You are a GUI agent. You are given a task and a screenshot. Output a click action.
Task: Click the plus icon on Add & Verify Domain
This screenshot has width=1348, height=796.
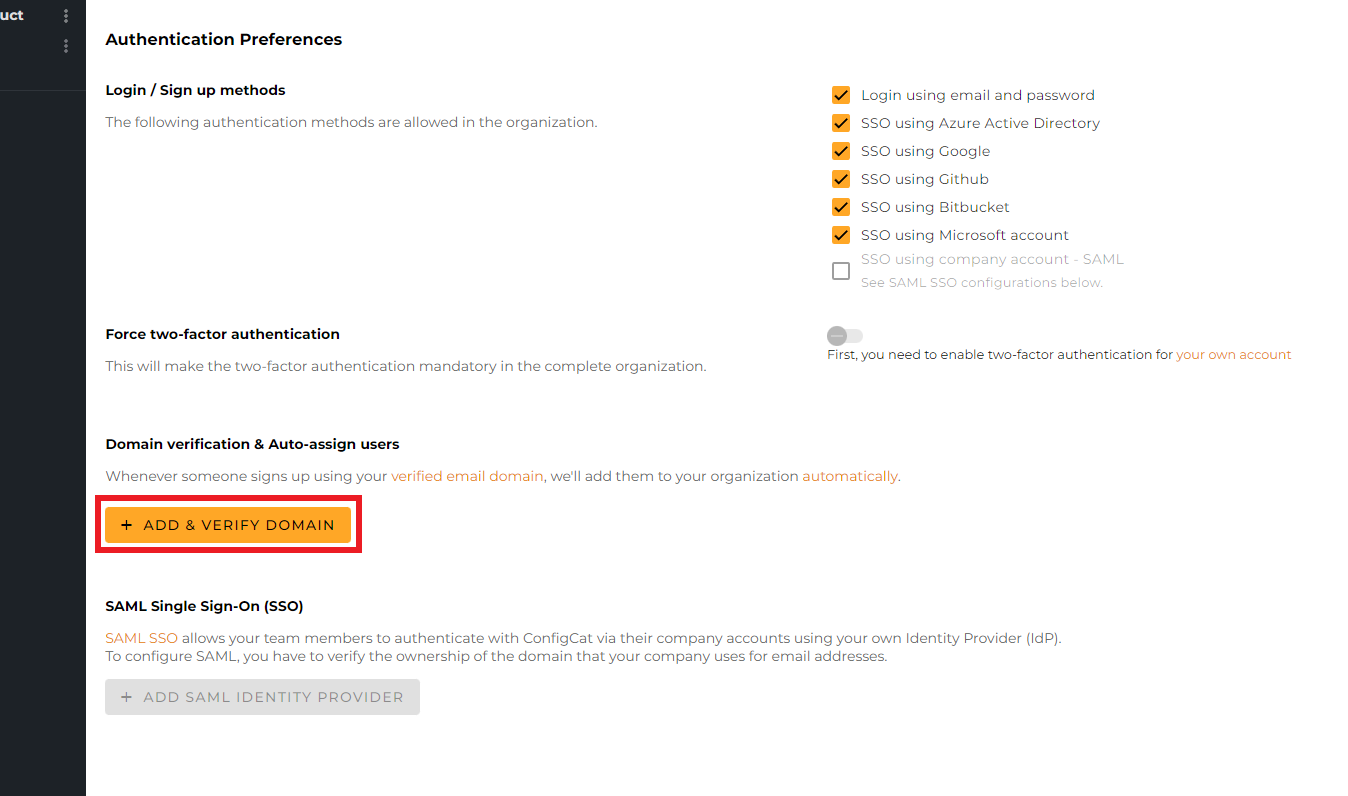[126, 524]
